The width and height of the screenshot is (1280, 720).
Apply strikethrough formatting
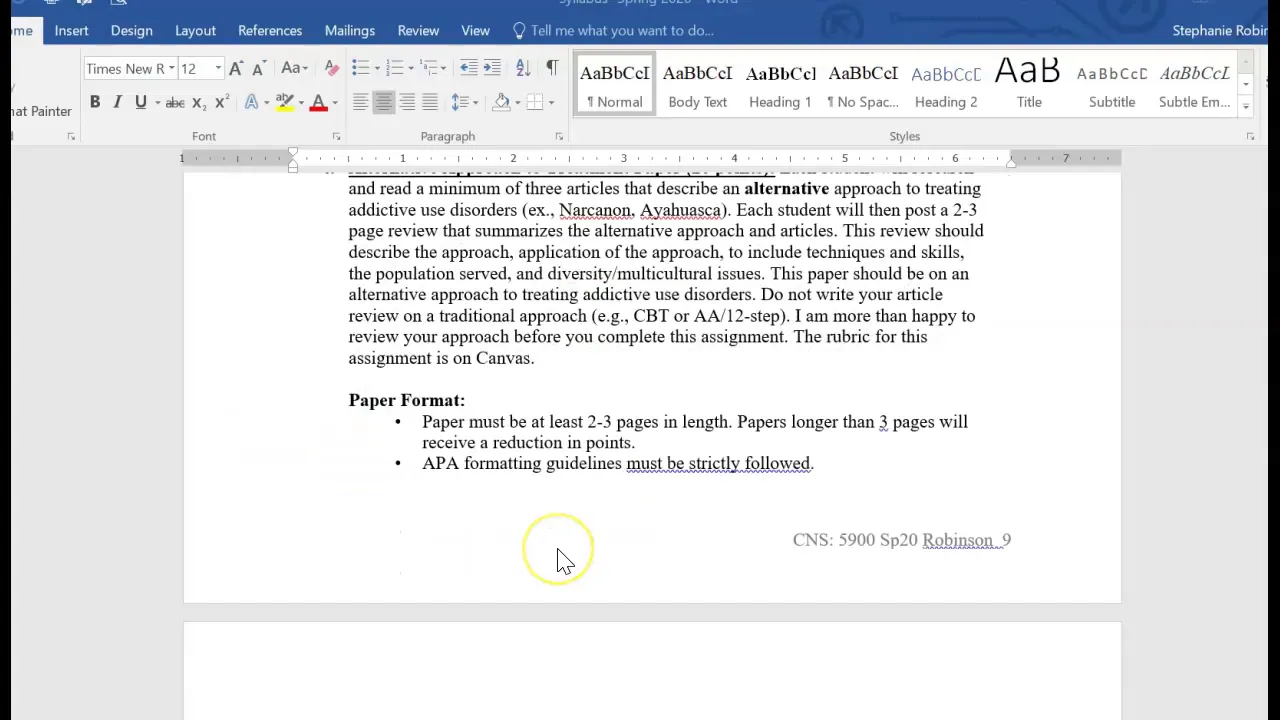pyautogui.click(x=174, y=102)
